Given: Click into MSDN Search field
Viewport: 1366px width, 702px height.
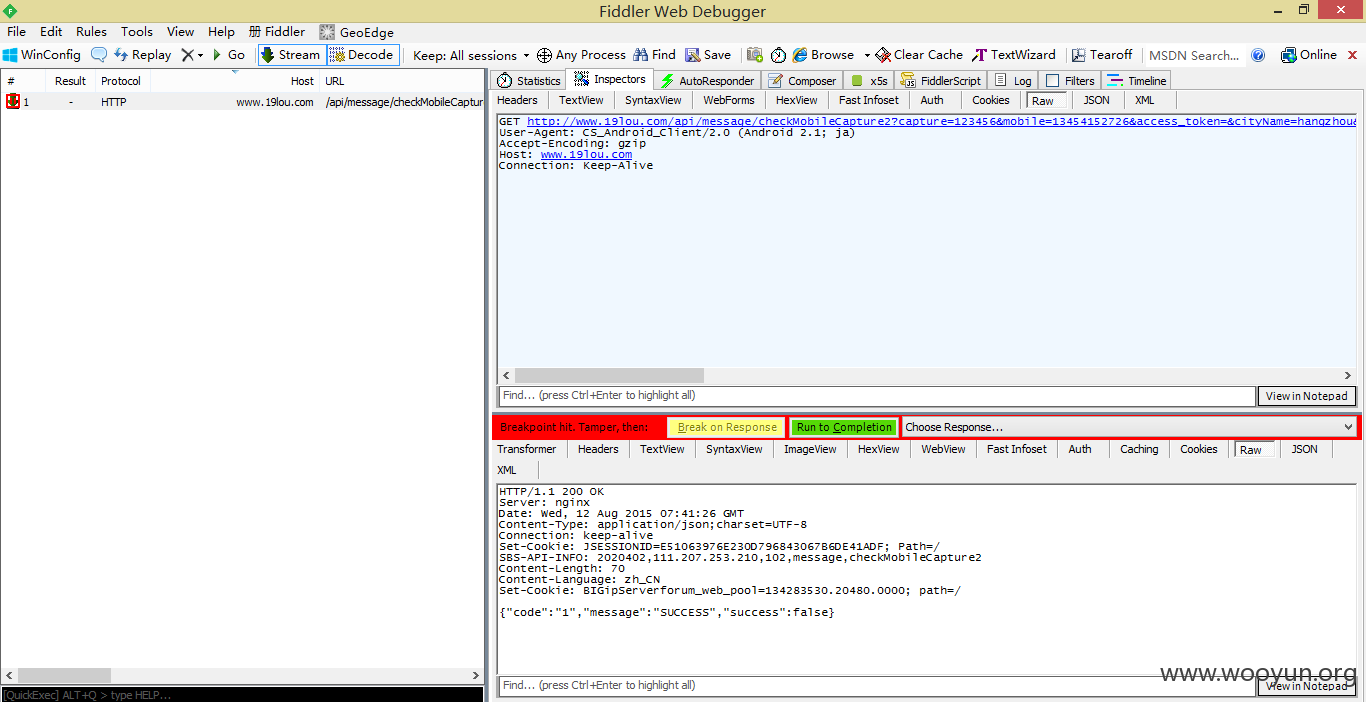Looking at the screenshot, I should pyautogui.click(x=1194, y=56).
